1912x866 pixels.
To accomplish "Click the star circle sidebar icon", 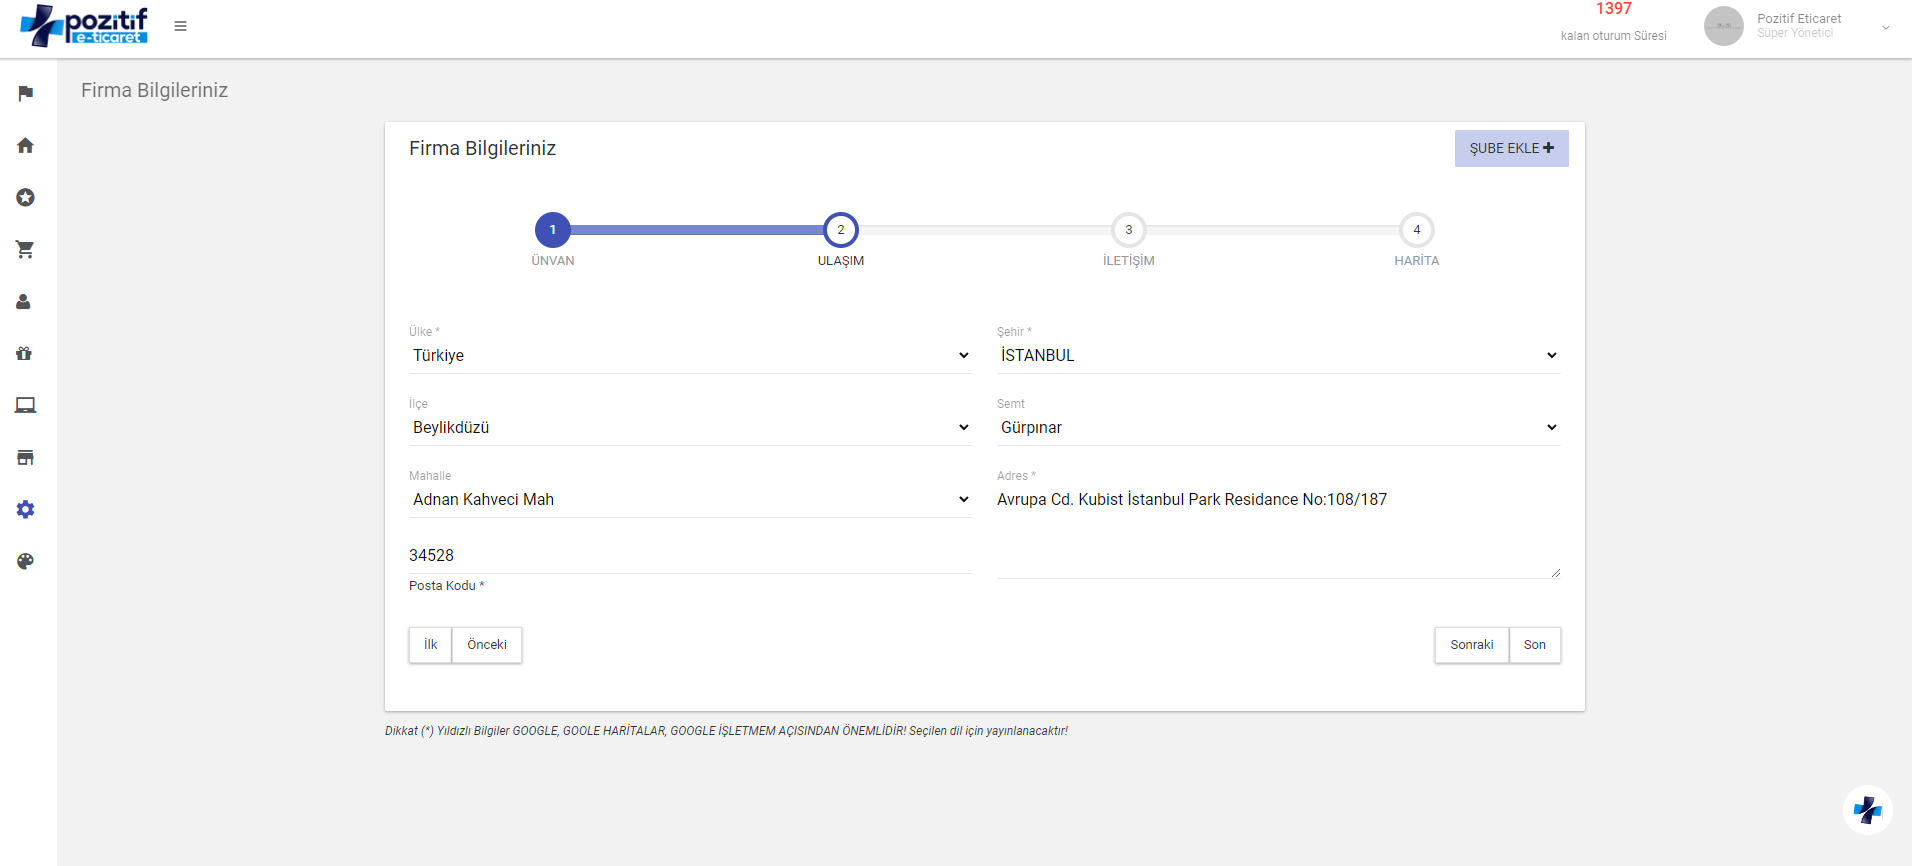I will [26, 198].
